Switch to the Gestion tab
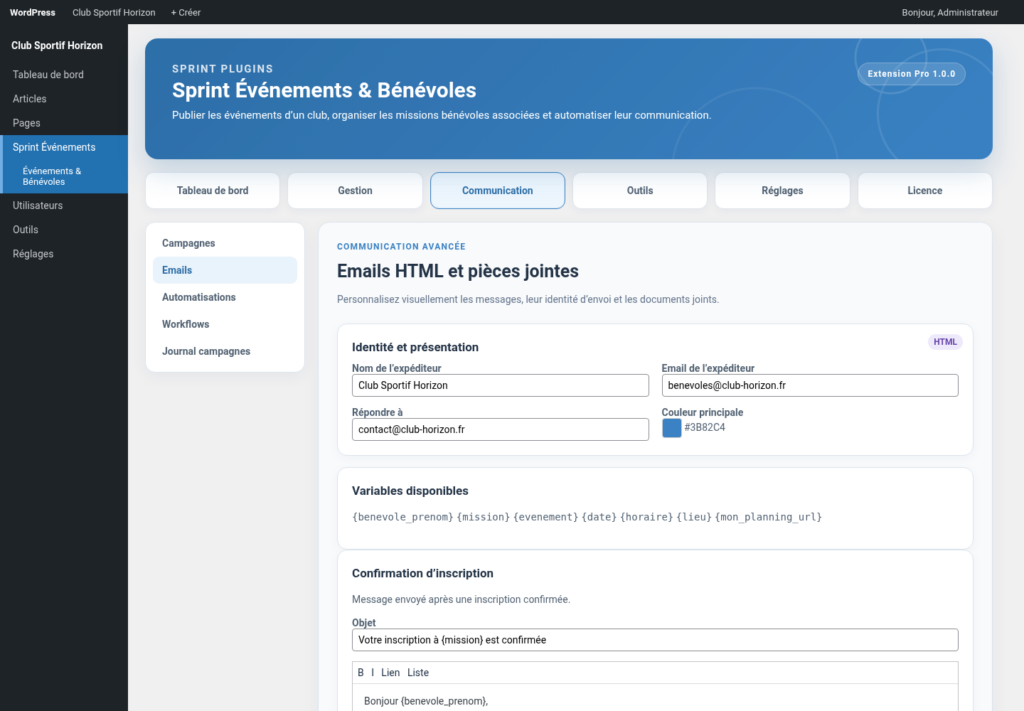Image resolution: width=1024 pixels, height=711 pixels. pos(355,191)
